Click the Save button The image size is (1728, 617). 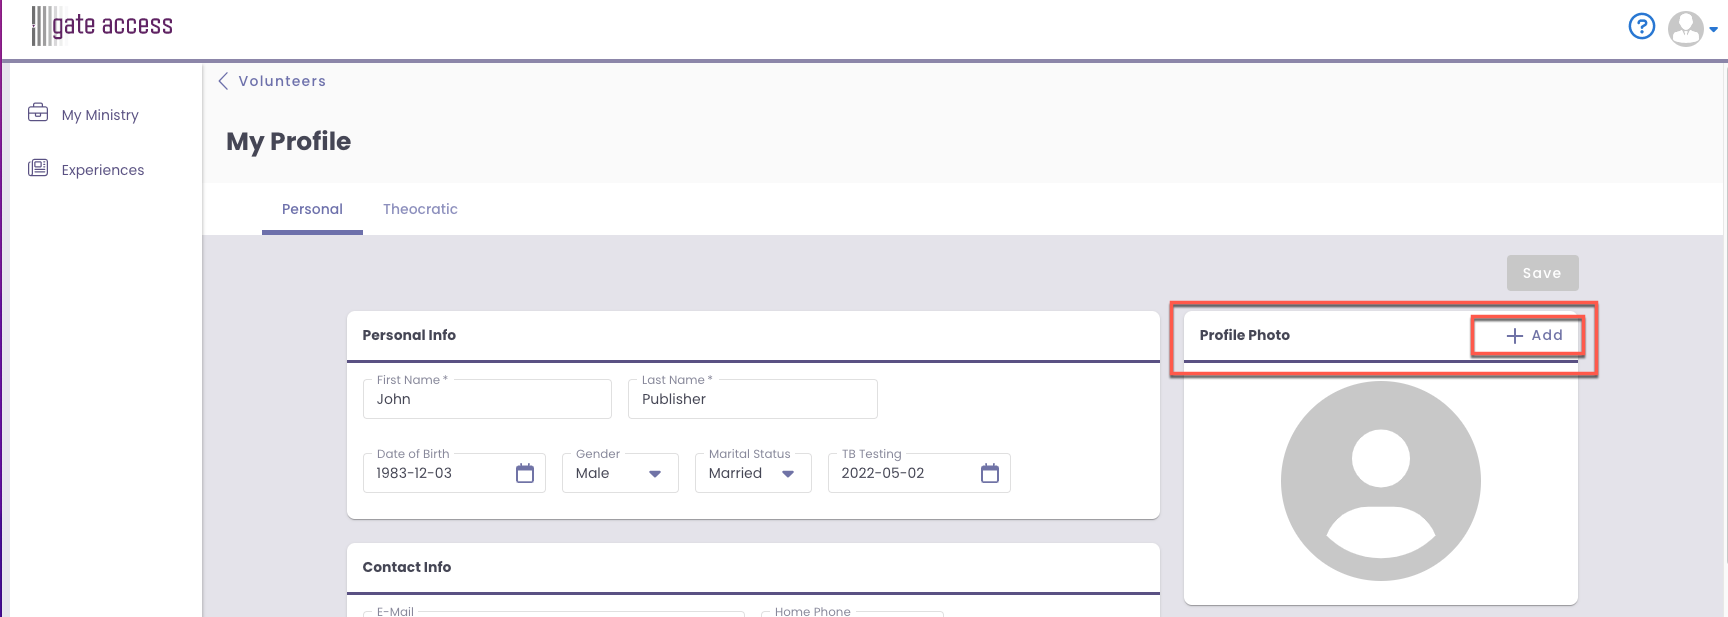(1542, 273)
